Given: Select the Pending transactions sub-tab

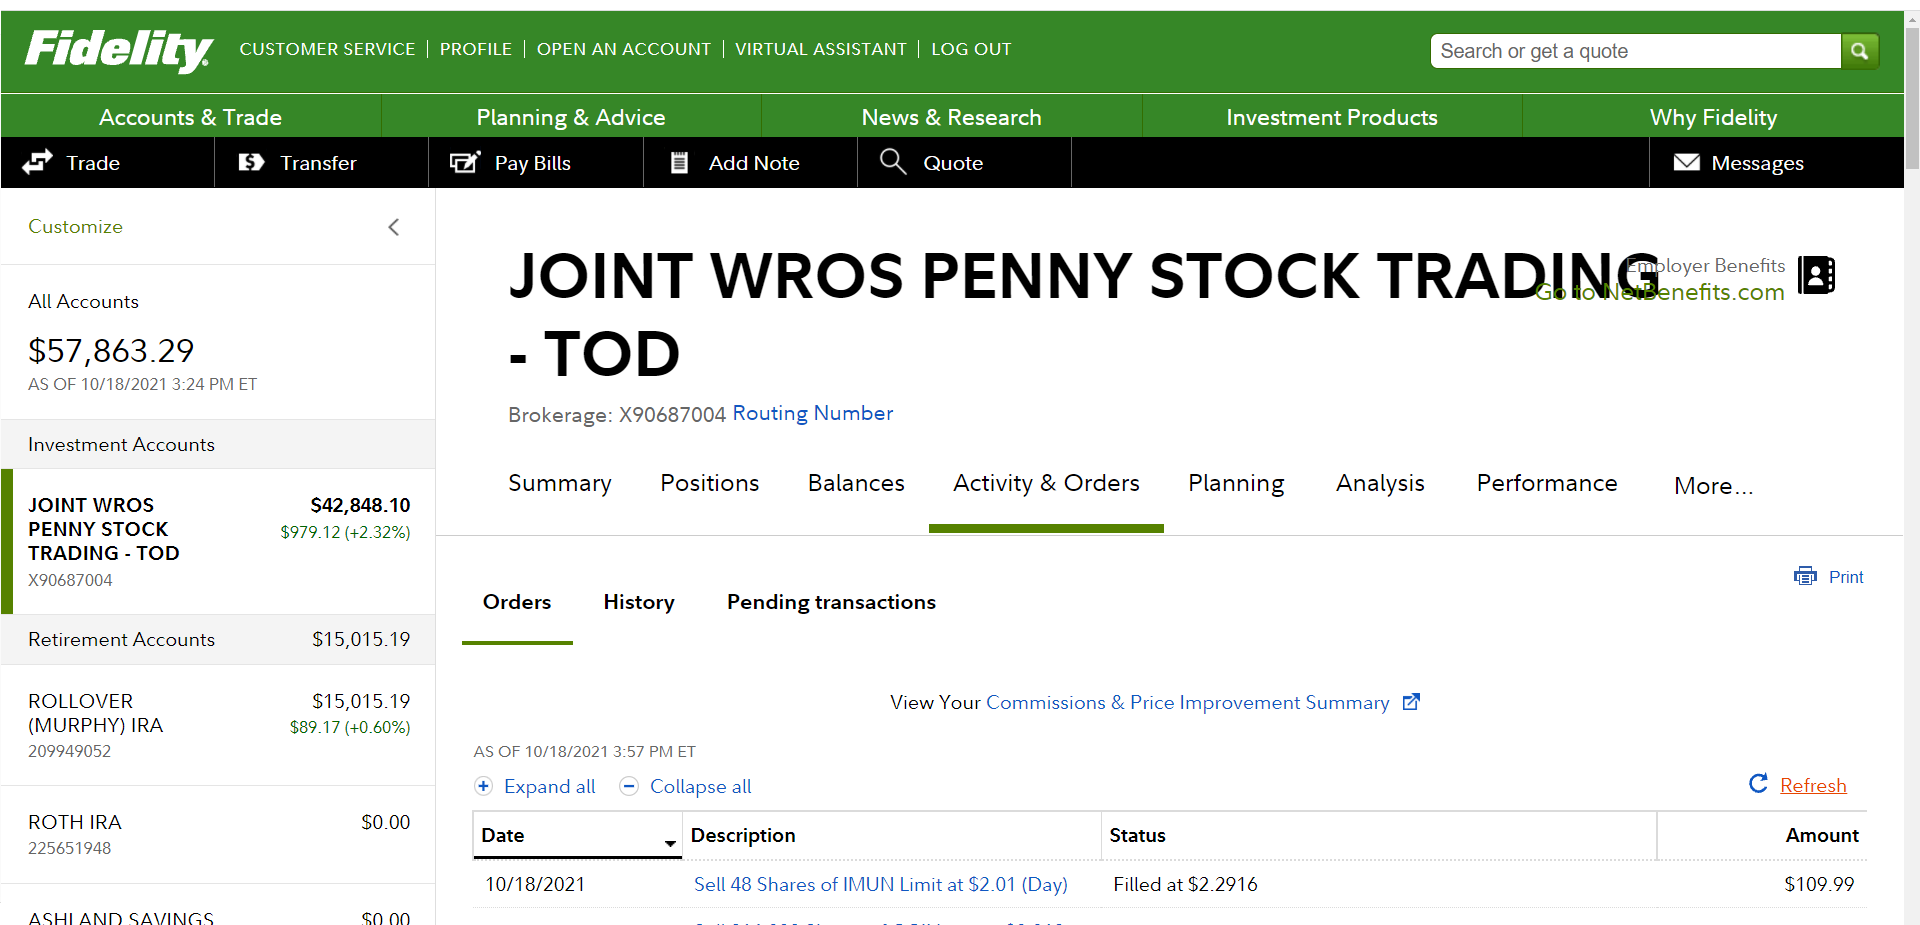Looking at the screenshot, I should tap(831, 602).
